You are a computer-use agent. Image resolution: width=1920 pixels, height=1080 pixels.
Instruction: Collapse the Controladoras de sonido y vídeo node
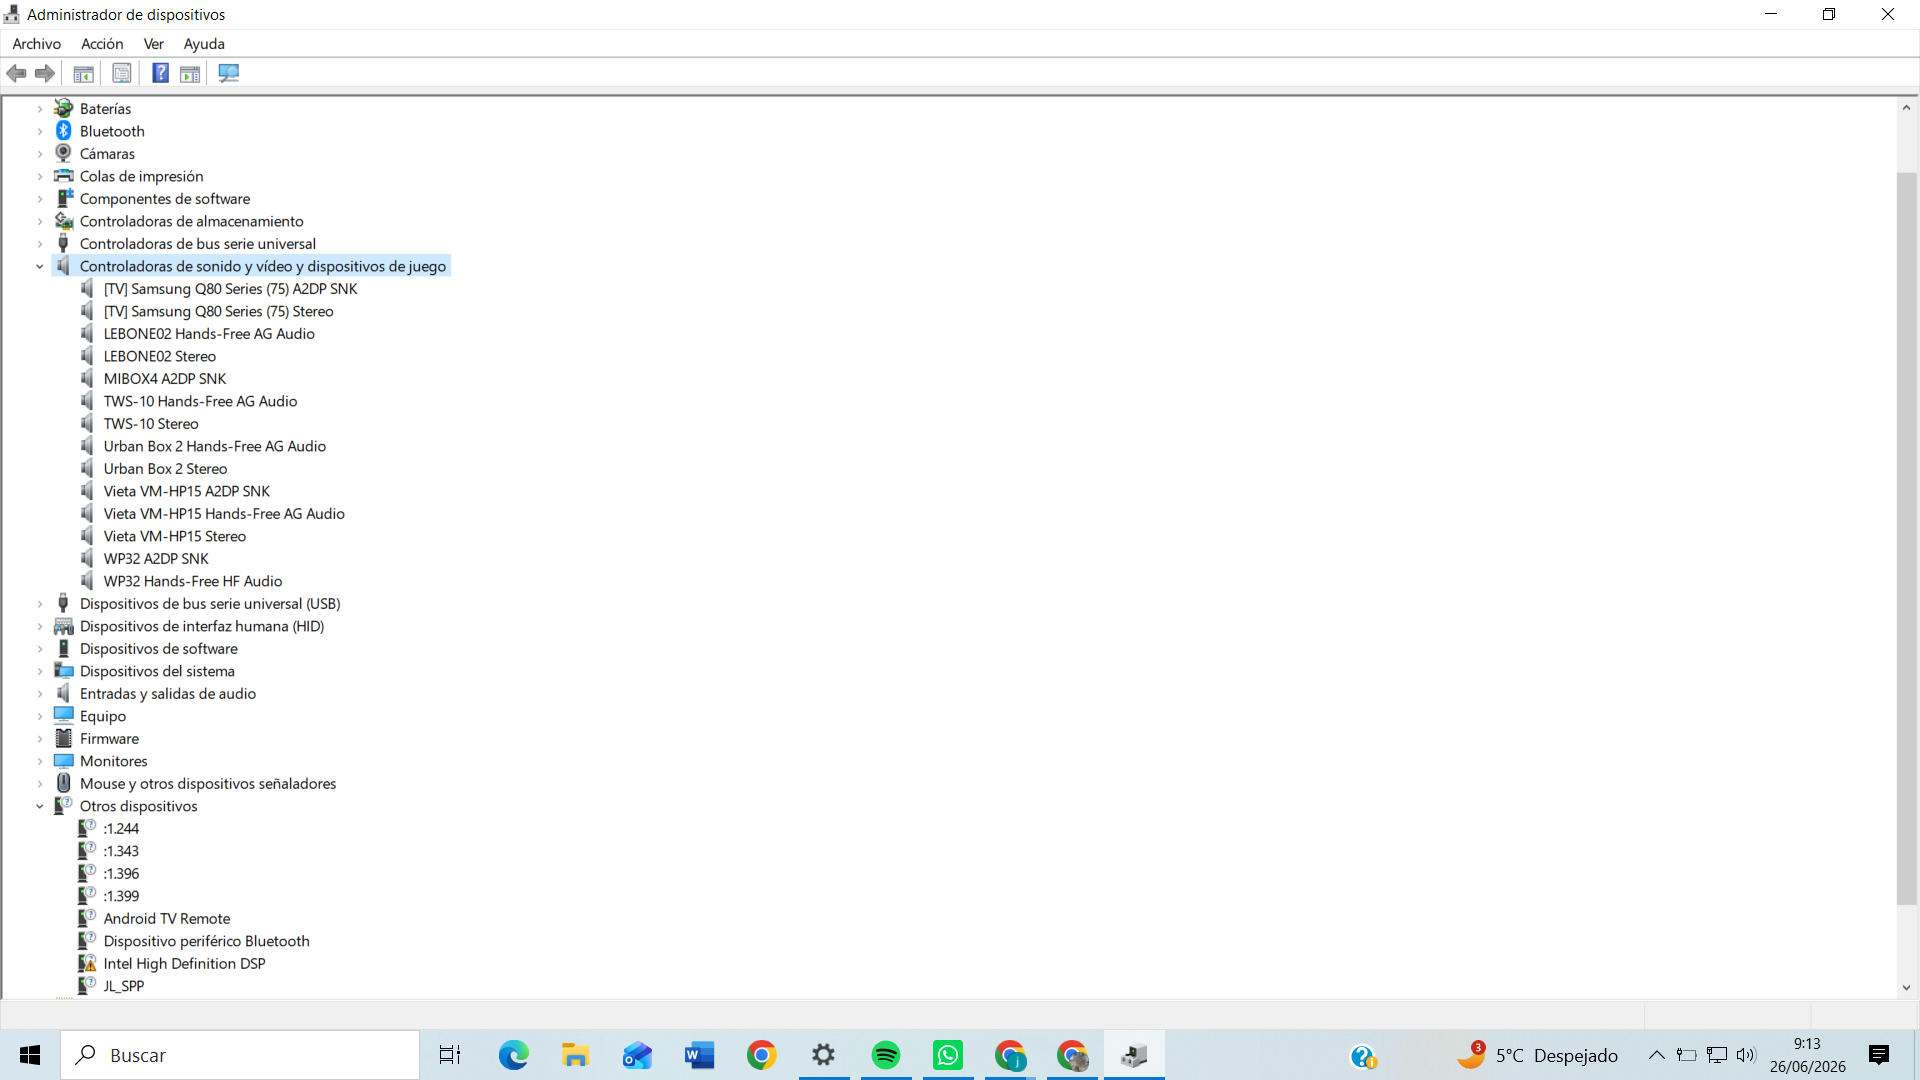(40, 266)
